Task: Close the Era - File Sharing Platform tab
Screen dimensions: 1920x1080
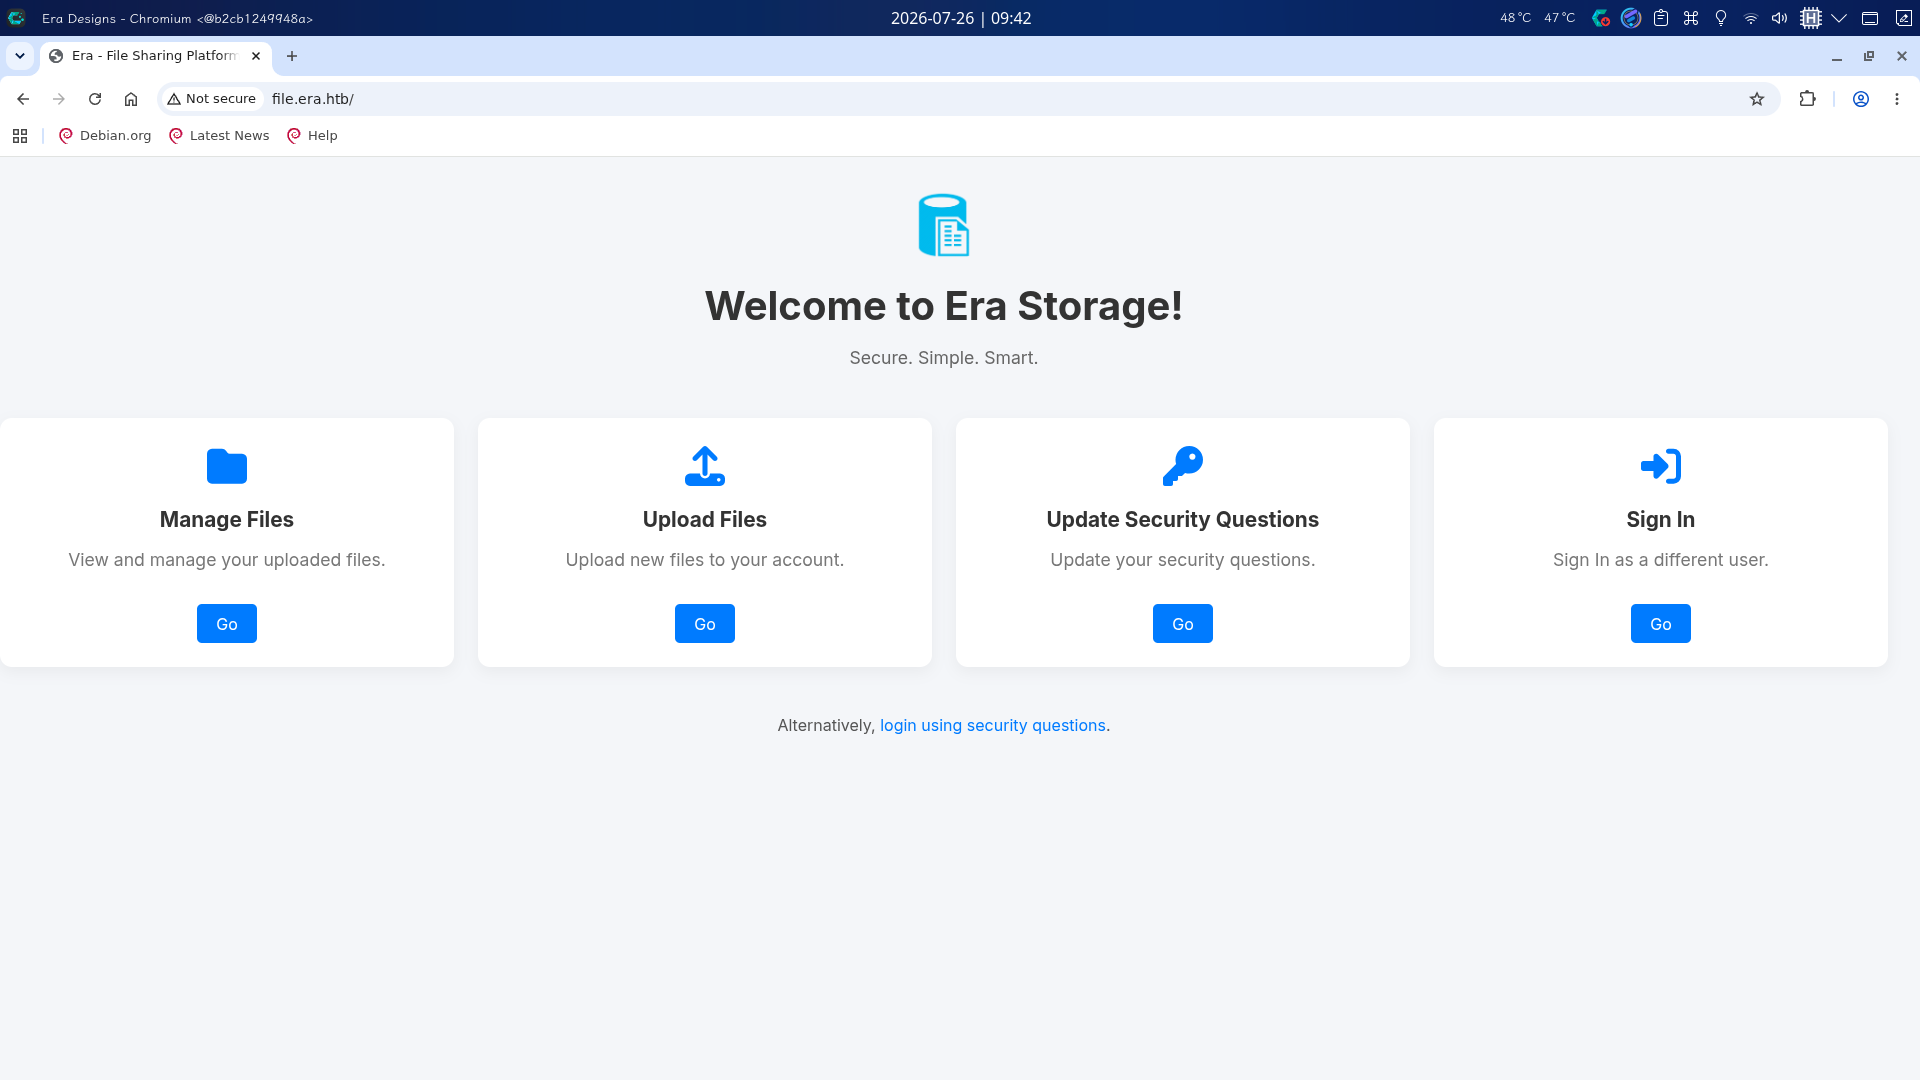Action: [256, 56]
